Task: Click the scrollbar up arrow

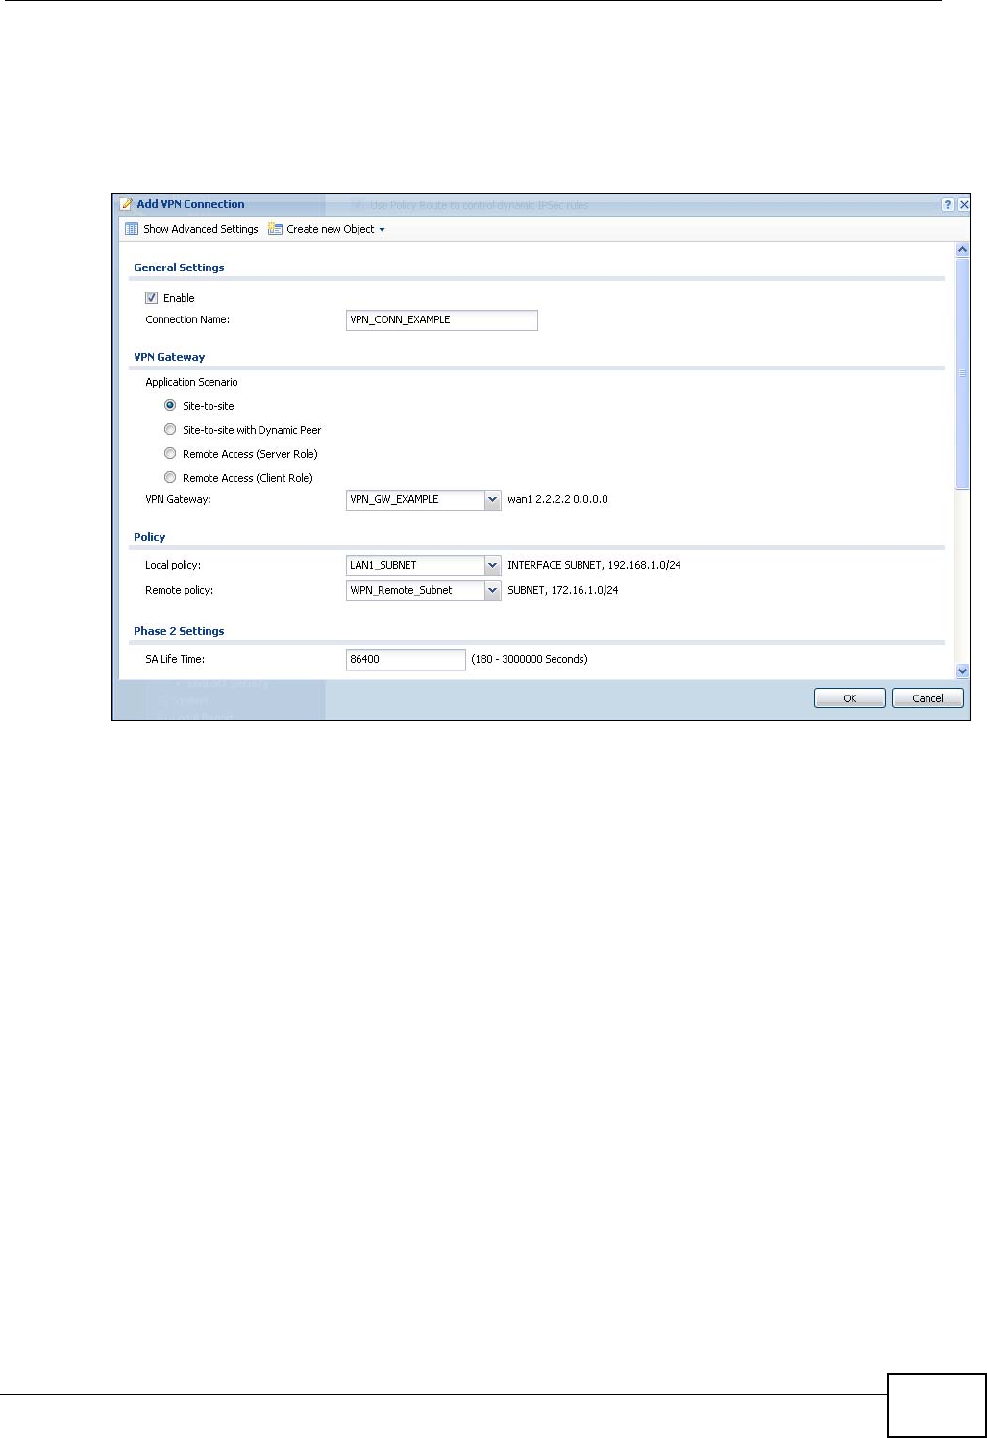Action: 962,250
